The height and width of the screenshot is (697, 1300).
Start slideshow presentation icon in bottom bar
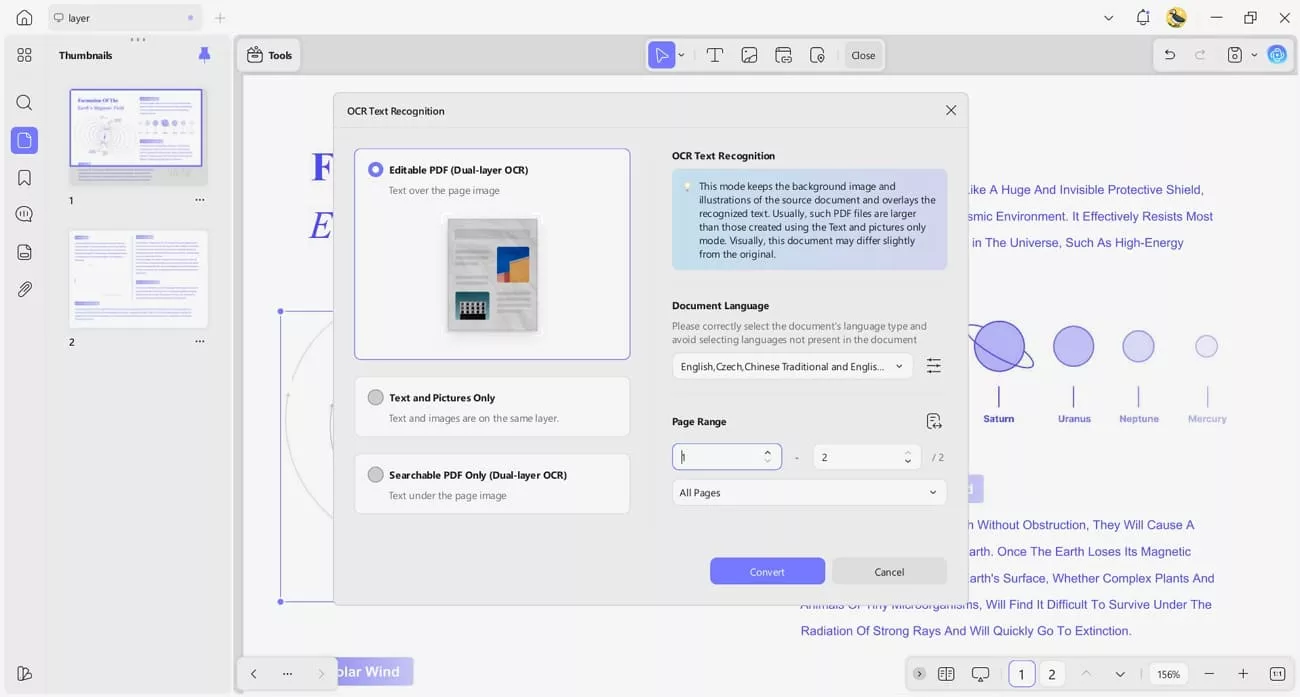pyautogui.click(x=980, y=674)
